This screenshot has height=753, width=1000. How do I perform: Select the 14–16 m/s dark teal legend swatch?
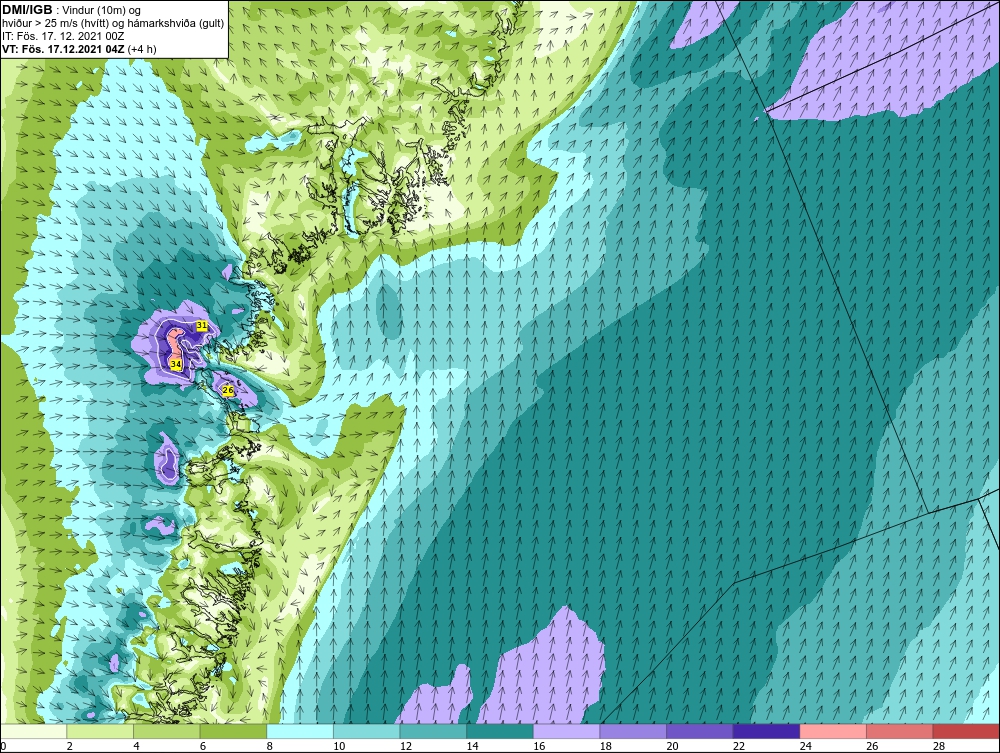coord(499,731)
